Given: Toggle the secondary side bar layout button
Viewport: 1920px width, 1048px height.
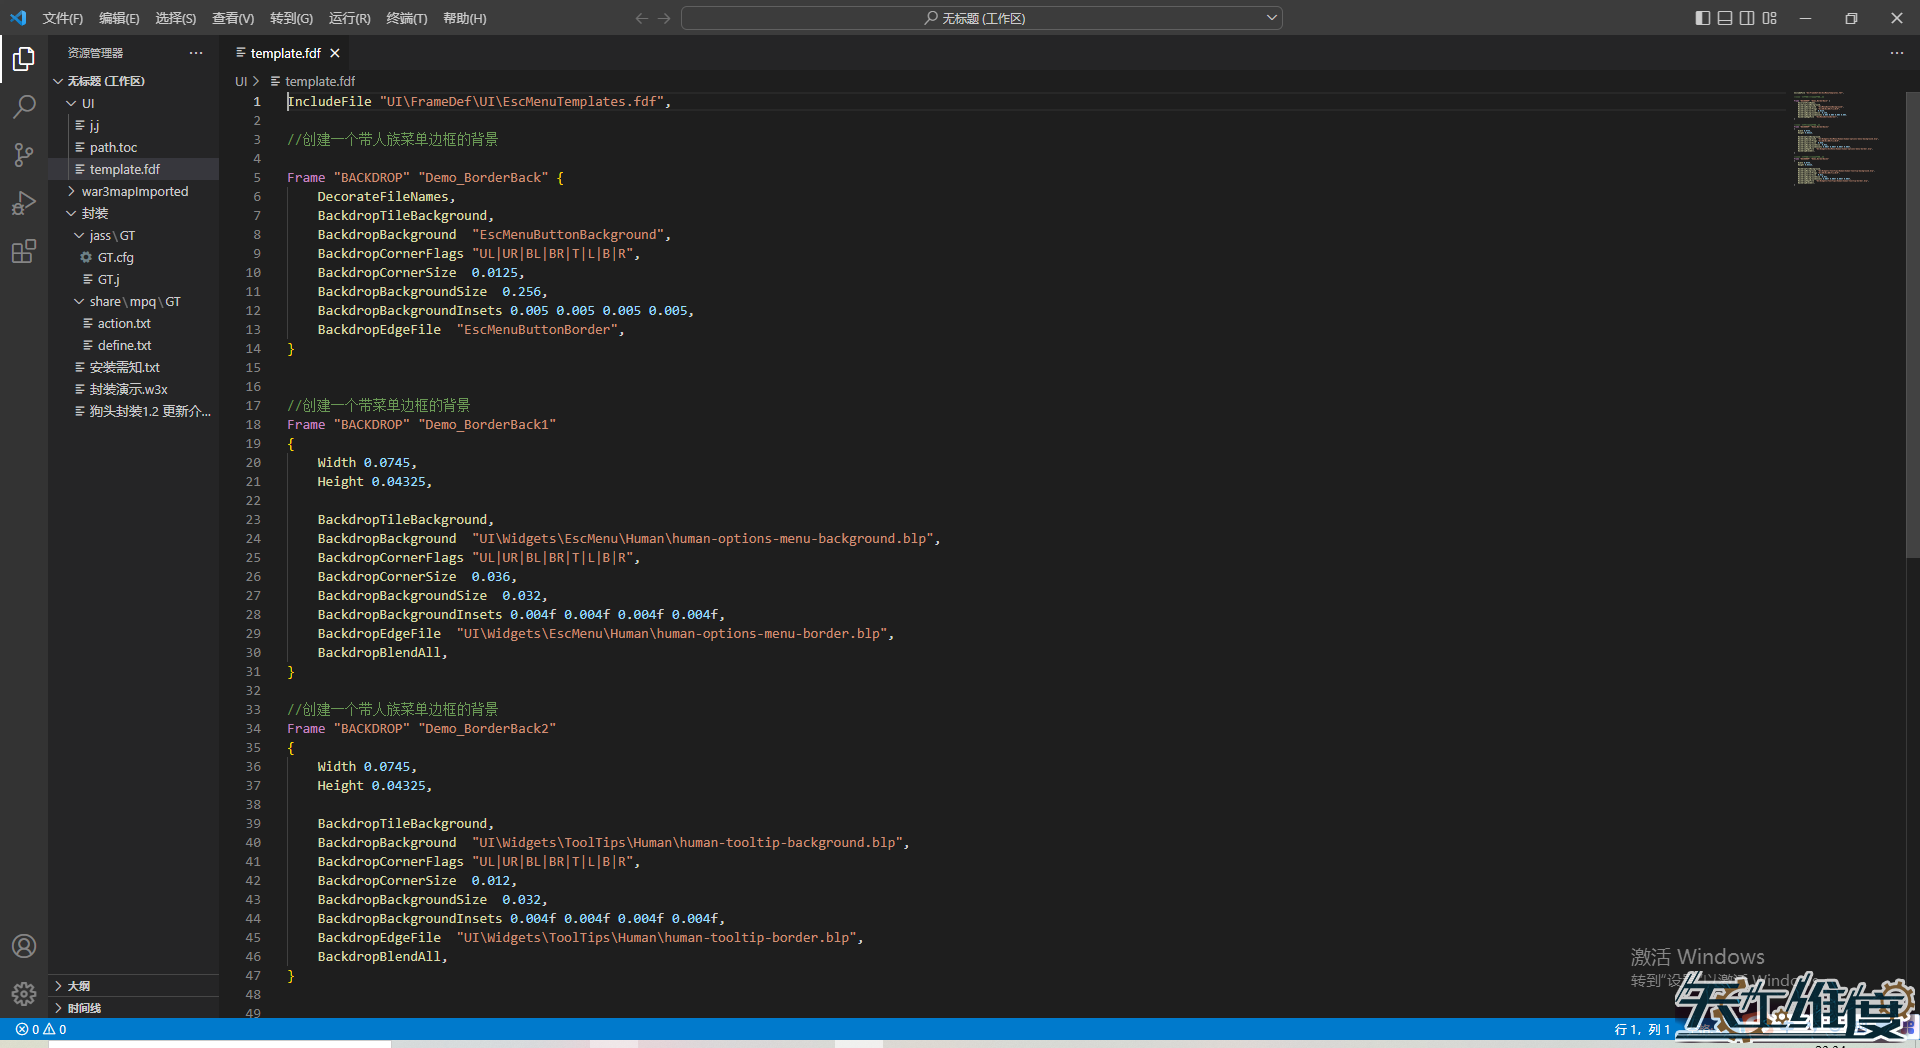Looking at the screenshot, I should [x=1747, y=18].
